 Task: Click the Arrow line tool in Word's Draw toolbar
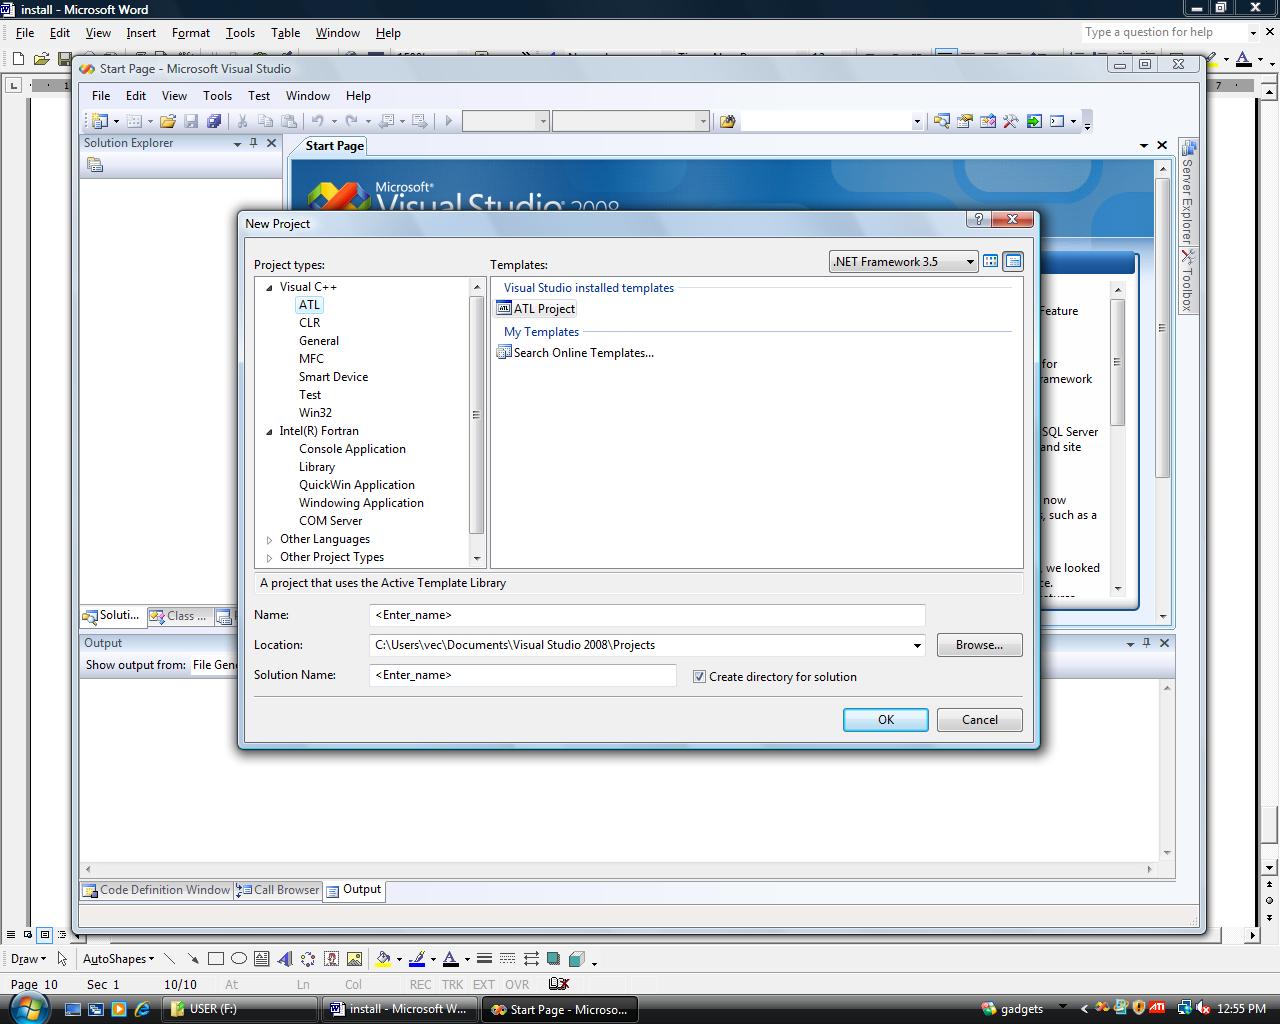click(x=192, y=958)
